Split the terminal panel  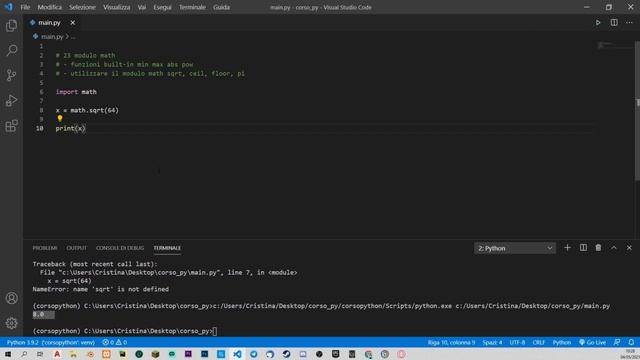click(583, 248)
